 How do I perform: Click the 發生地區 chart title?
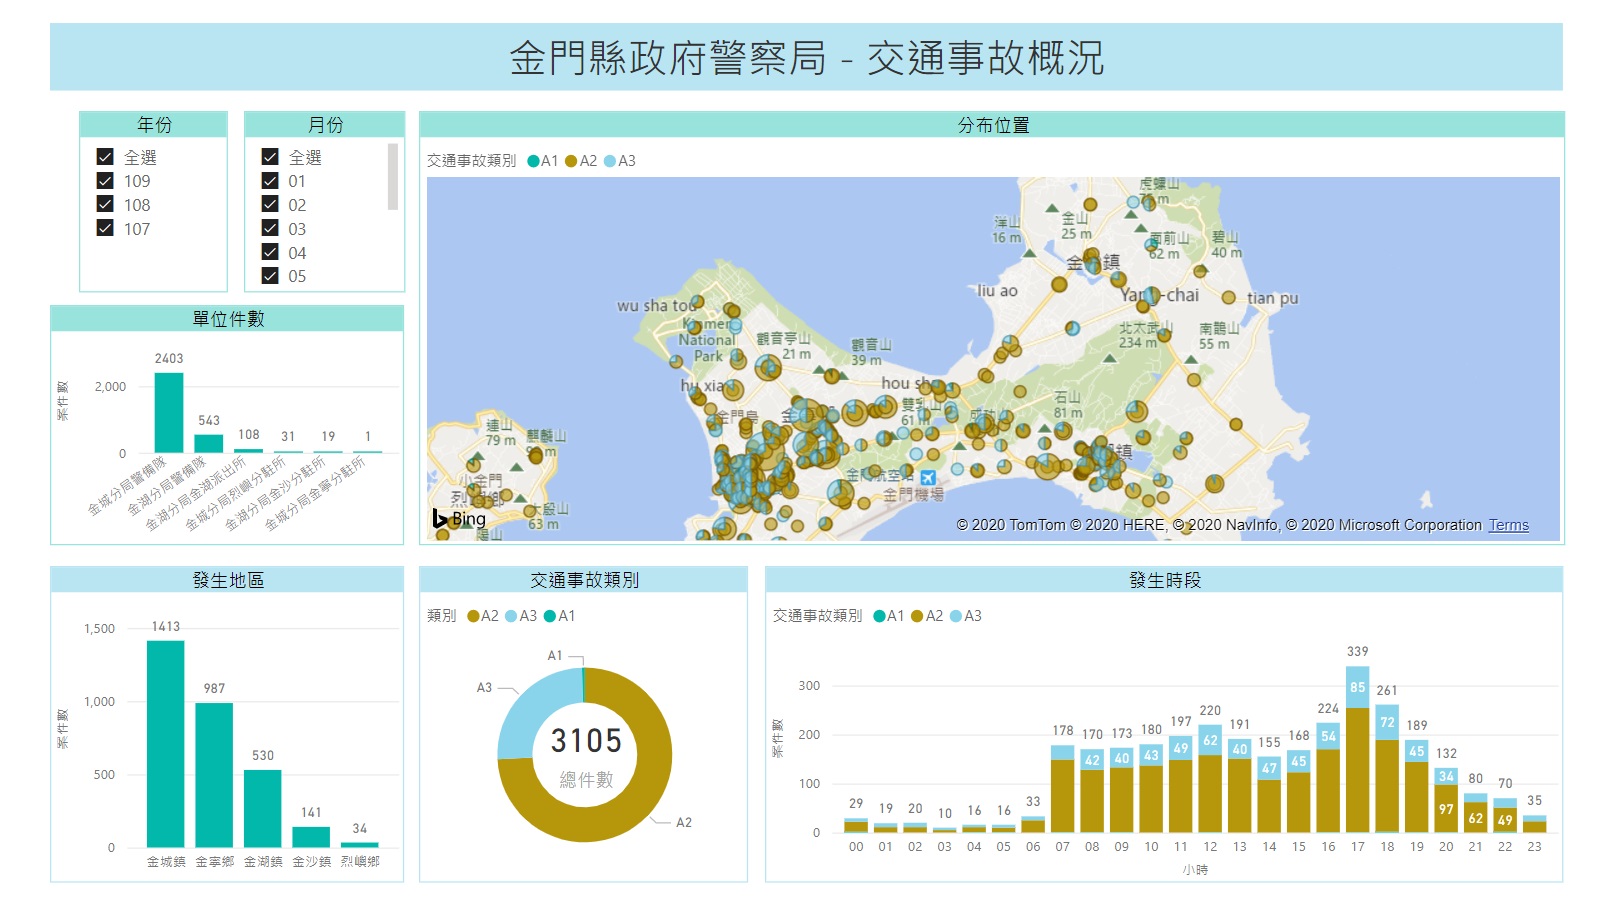[x=228, y=580]
